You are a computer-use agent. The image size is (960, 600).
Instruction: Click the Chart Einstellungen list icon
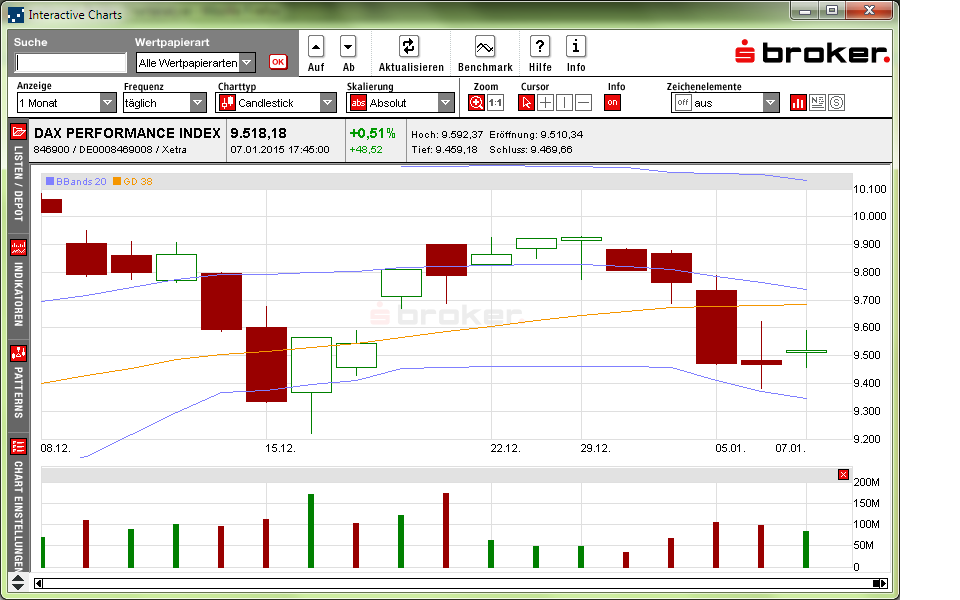pos(18,446)
